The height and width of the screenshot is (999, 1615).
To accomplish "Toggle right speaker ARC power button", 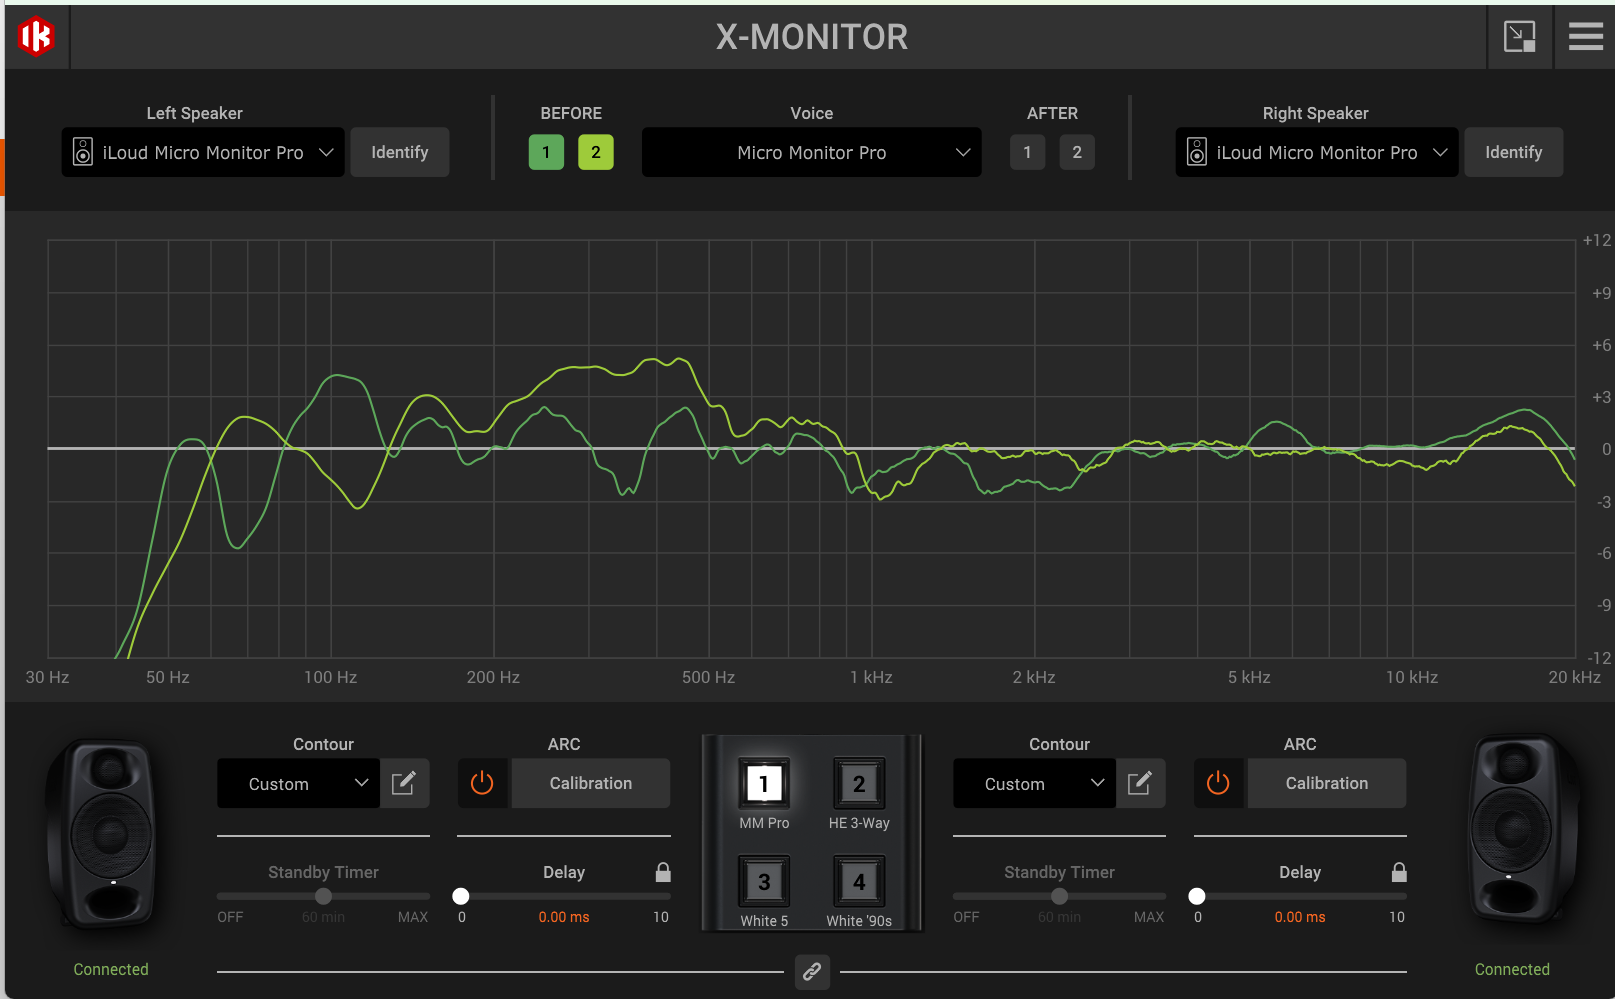I will [1218, 783].
